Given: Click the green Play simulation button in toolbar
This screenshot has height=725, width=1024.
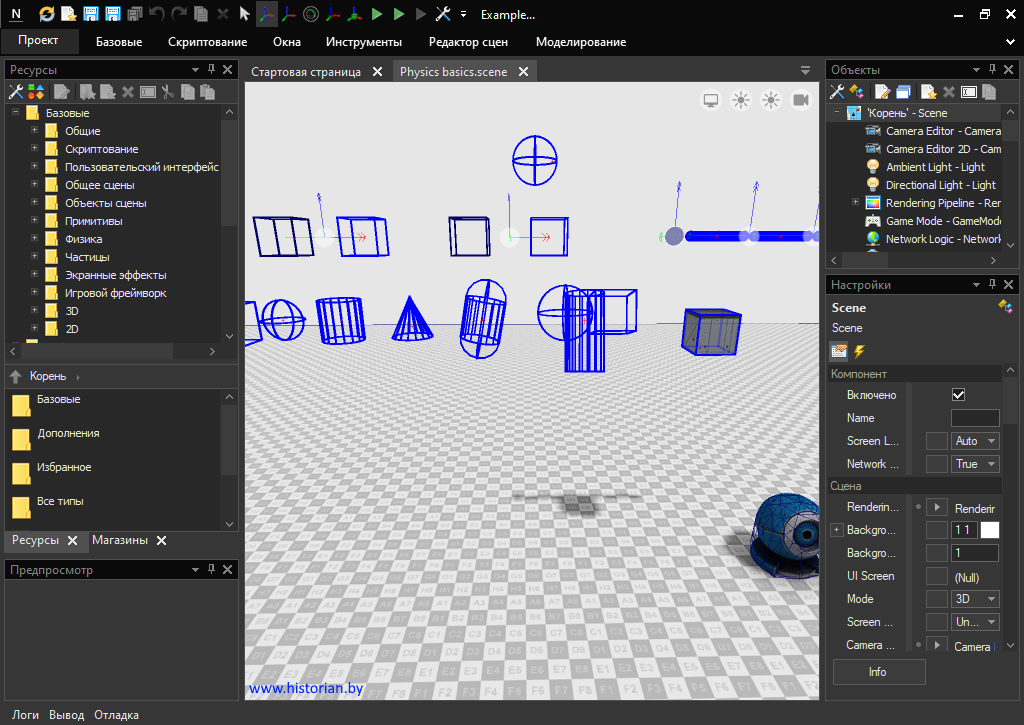Looking at the screenshot, I should point(377,14).
